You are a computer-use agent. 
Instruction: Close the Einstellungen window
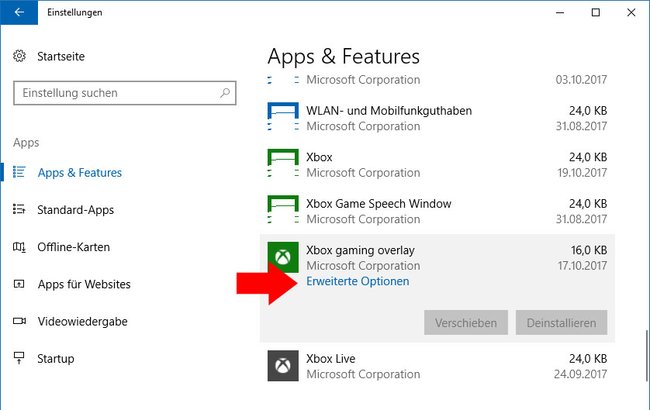pos(631,12)
